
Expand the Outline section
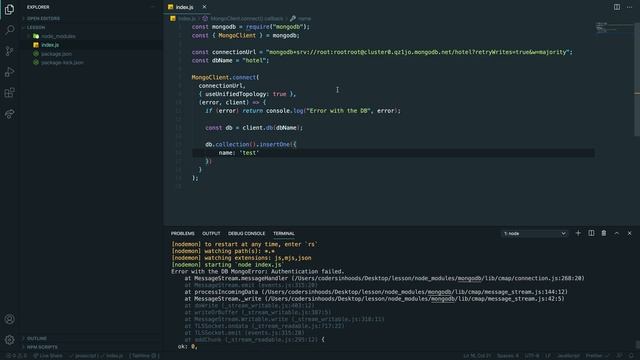tap(37, 338)
